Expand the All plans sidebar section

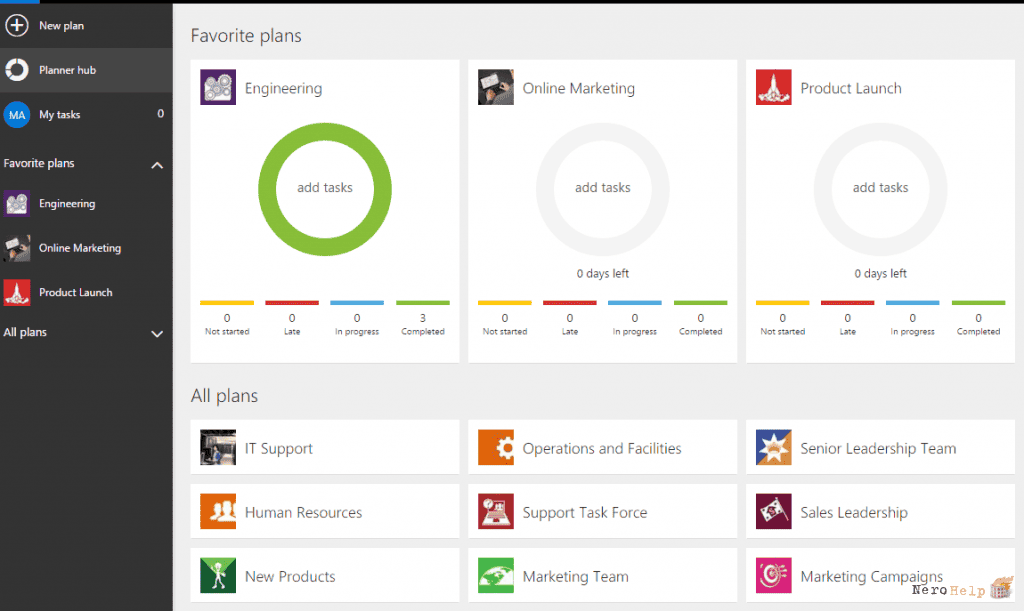157,334
